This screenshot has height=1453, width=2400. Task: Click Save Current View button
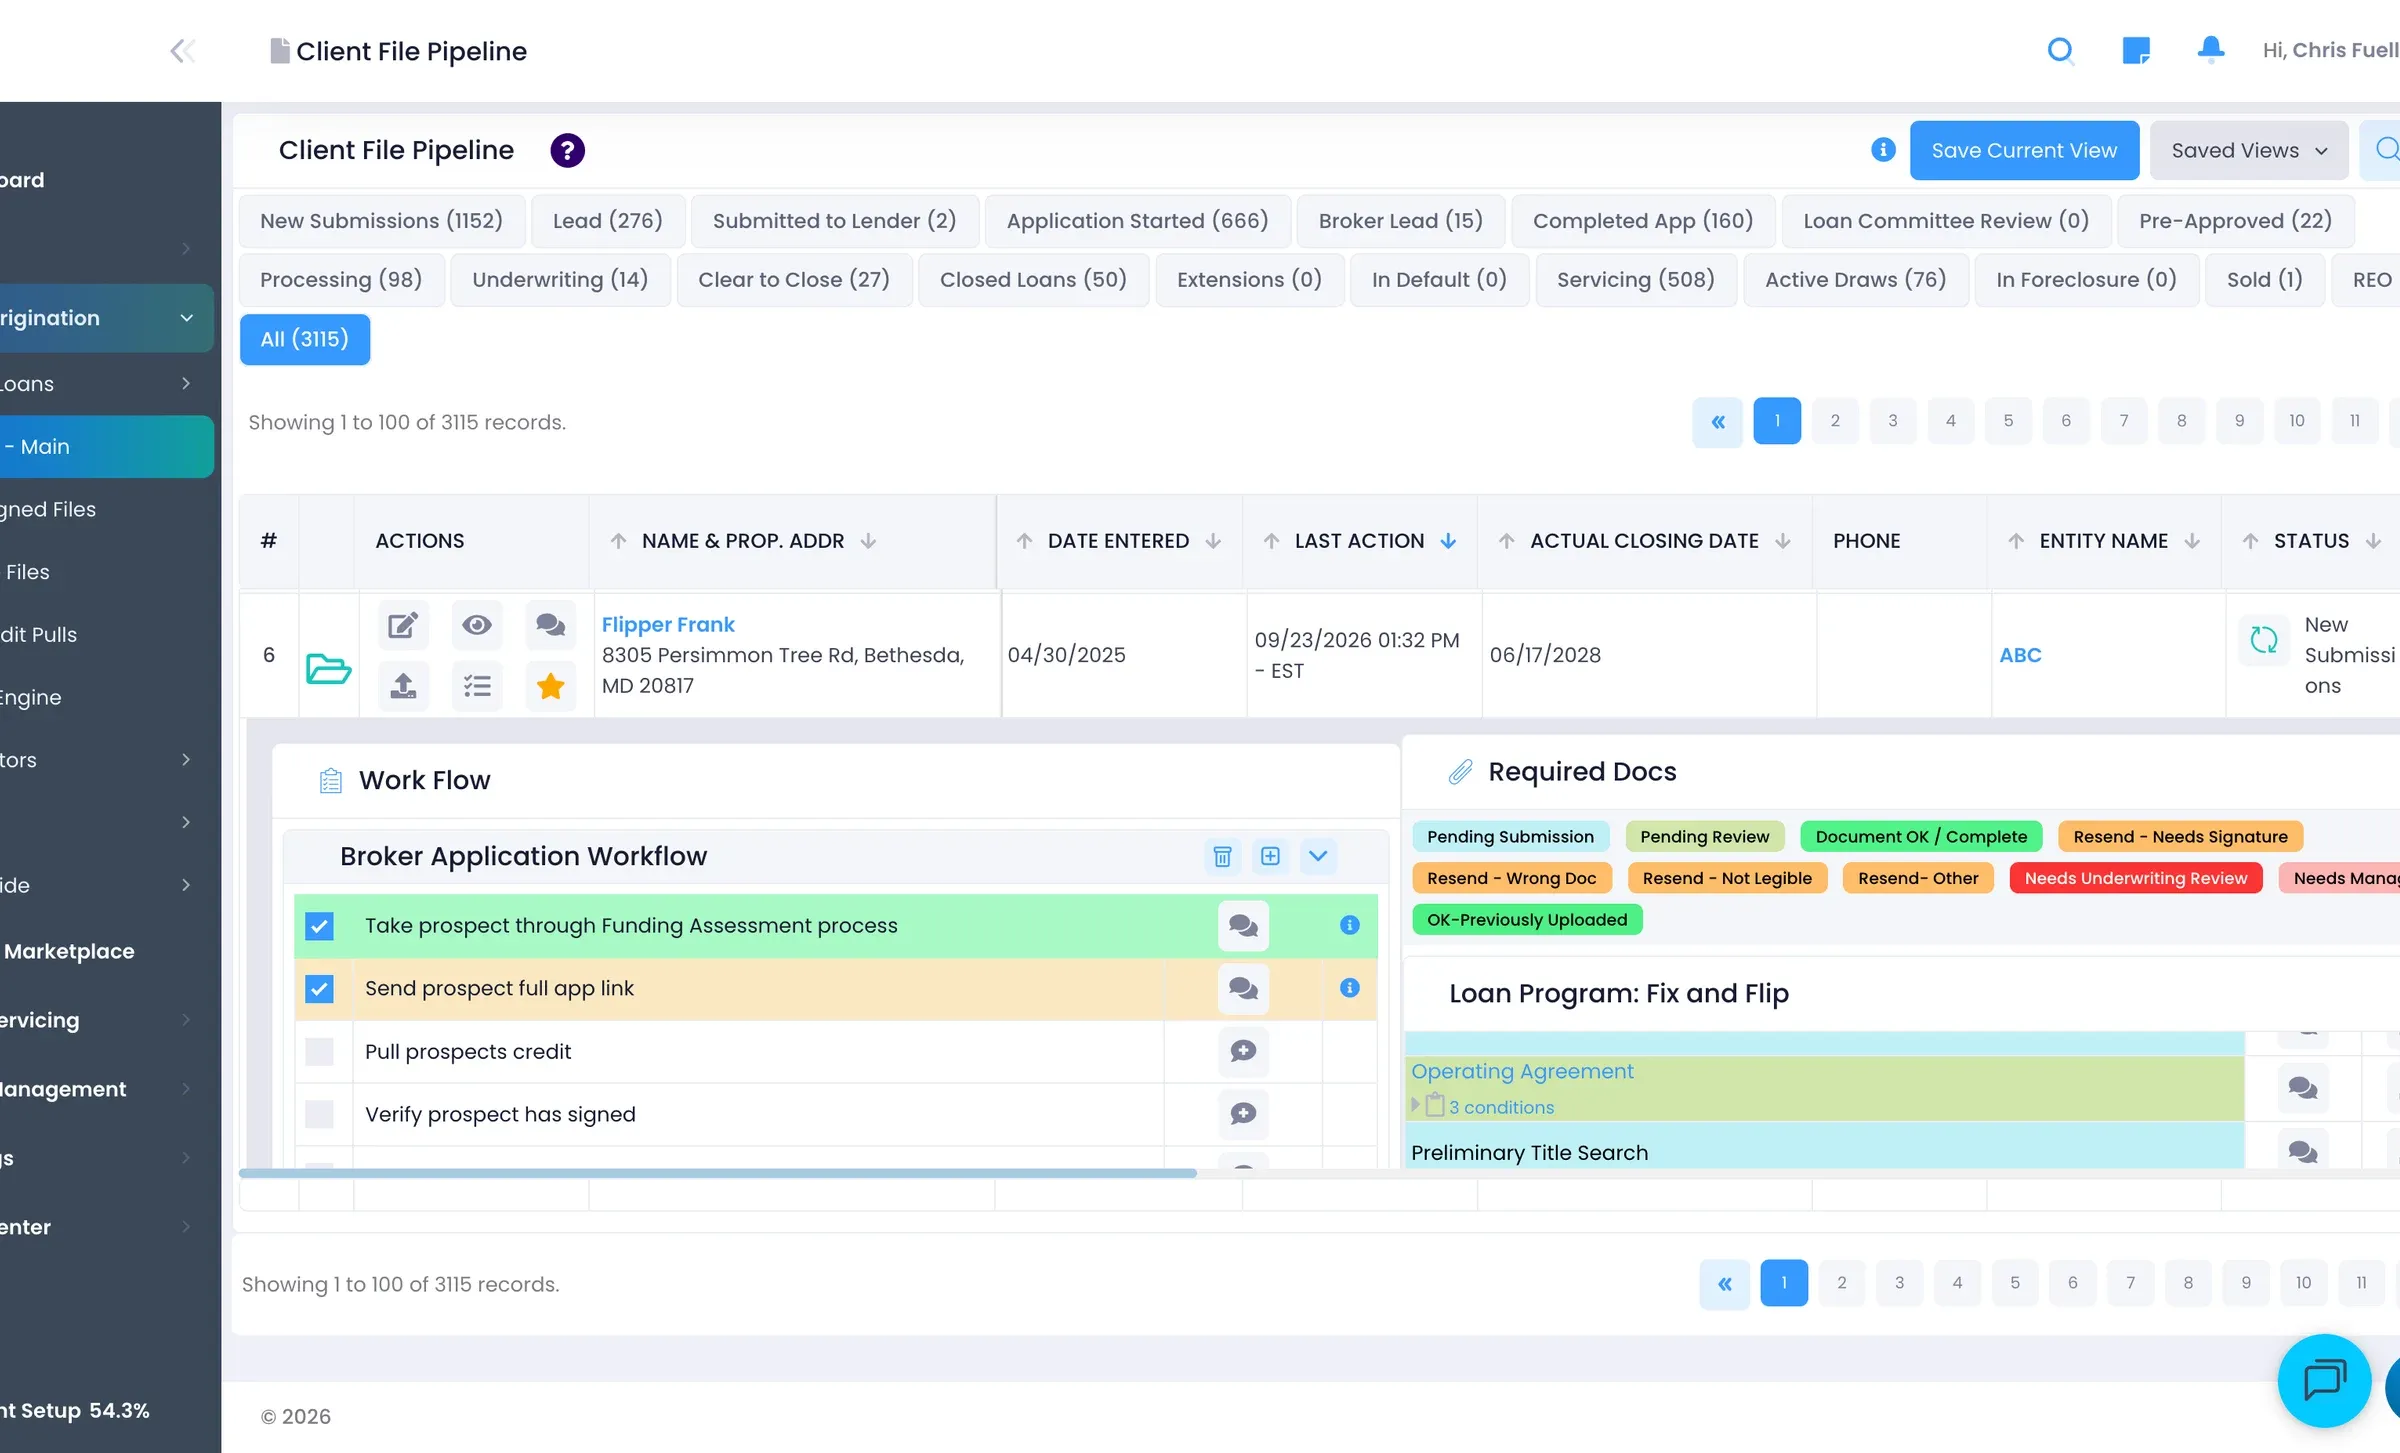click(x=2024, y=150)
